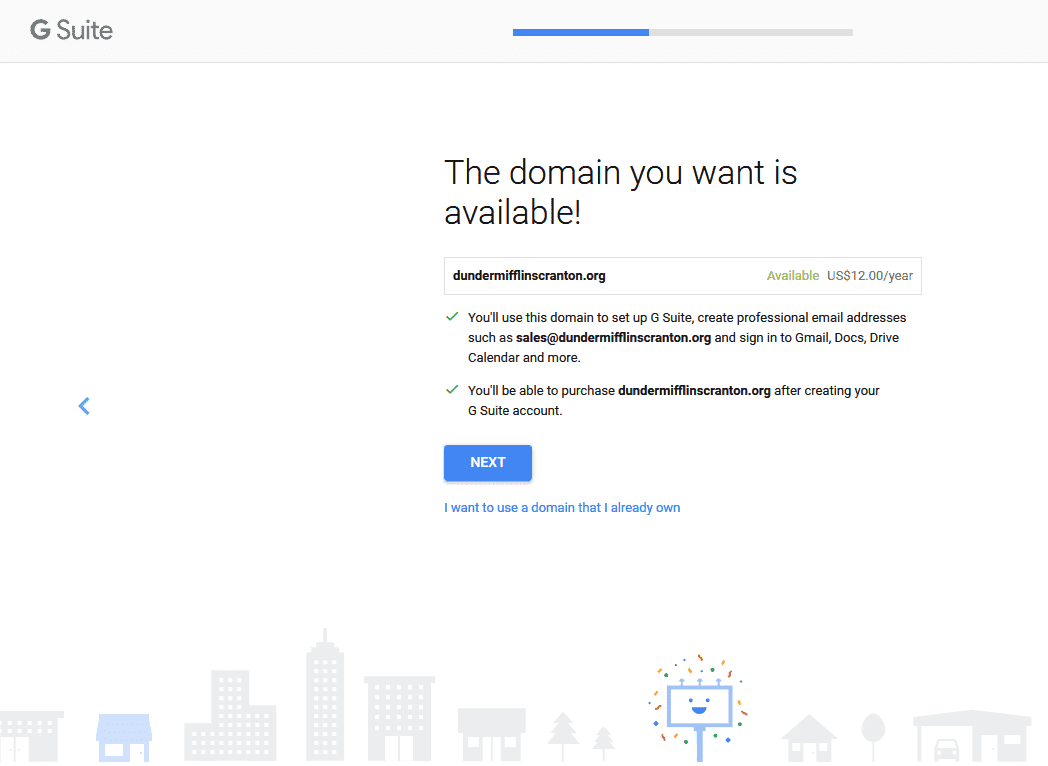Click the green 'Available' status text

tap(792, 275)
